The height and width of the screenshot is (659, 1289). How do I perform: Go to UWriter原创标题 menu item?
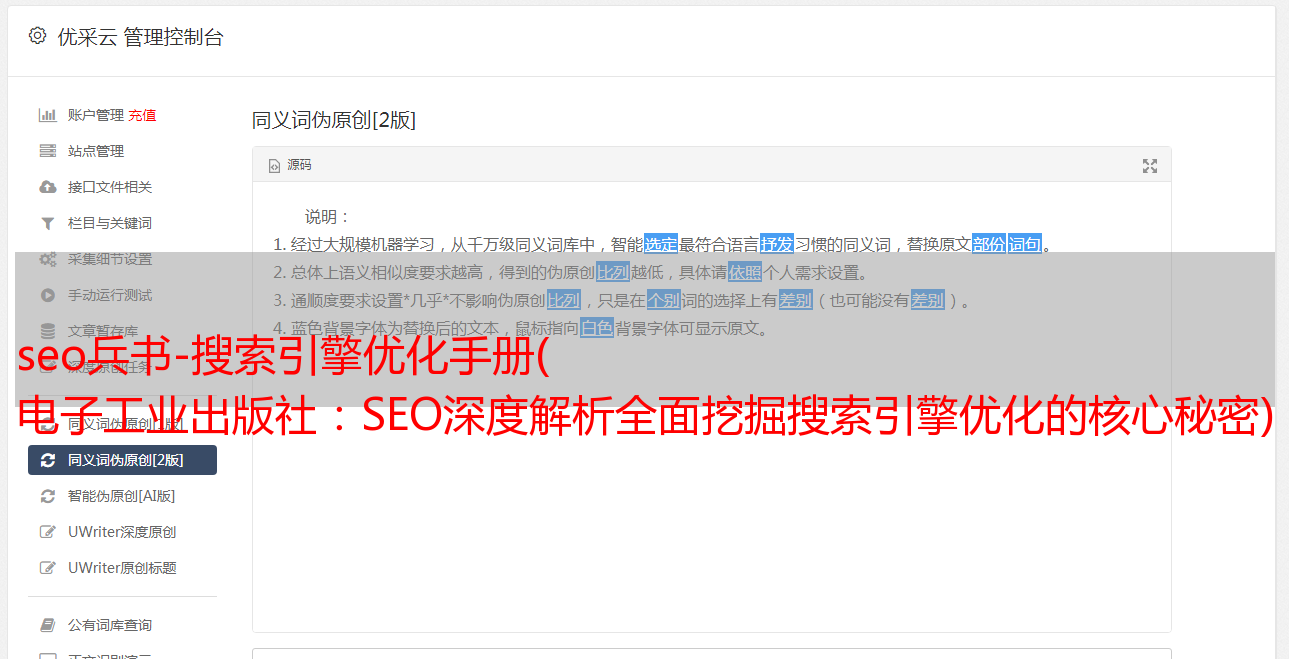(122, 568)
